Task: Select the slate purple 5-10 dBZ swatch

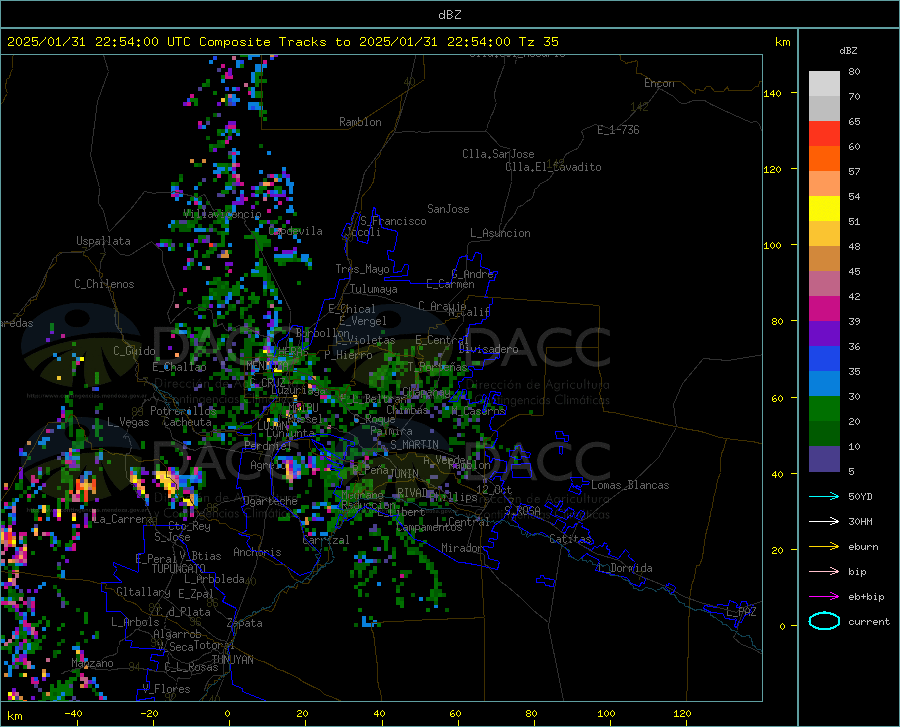Action: coord(824,459)
